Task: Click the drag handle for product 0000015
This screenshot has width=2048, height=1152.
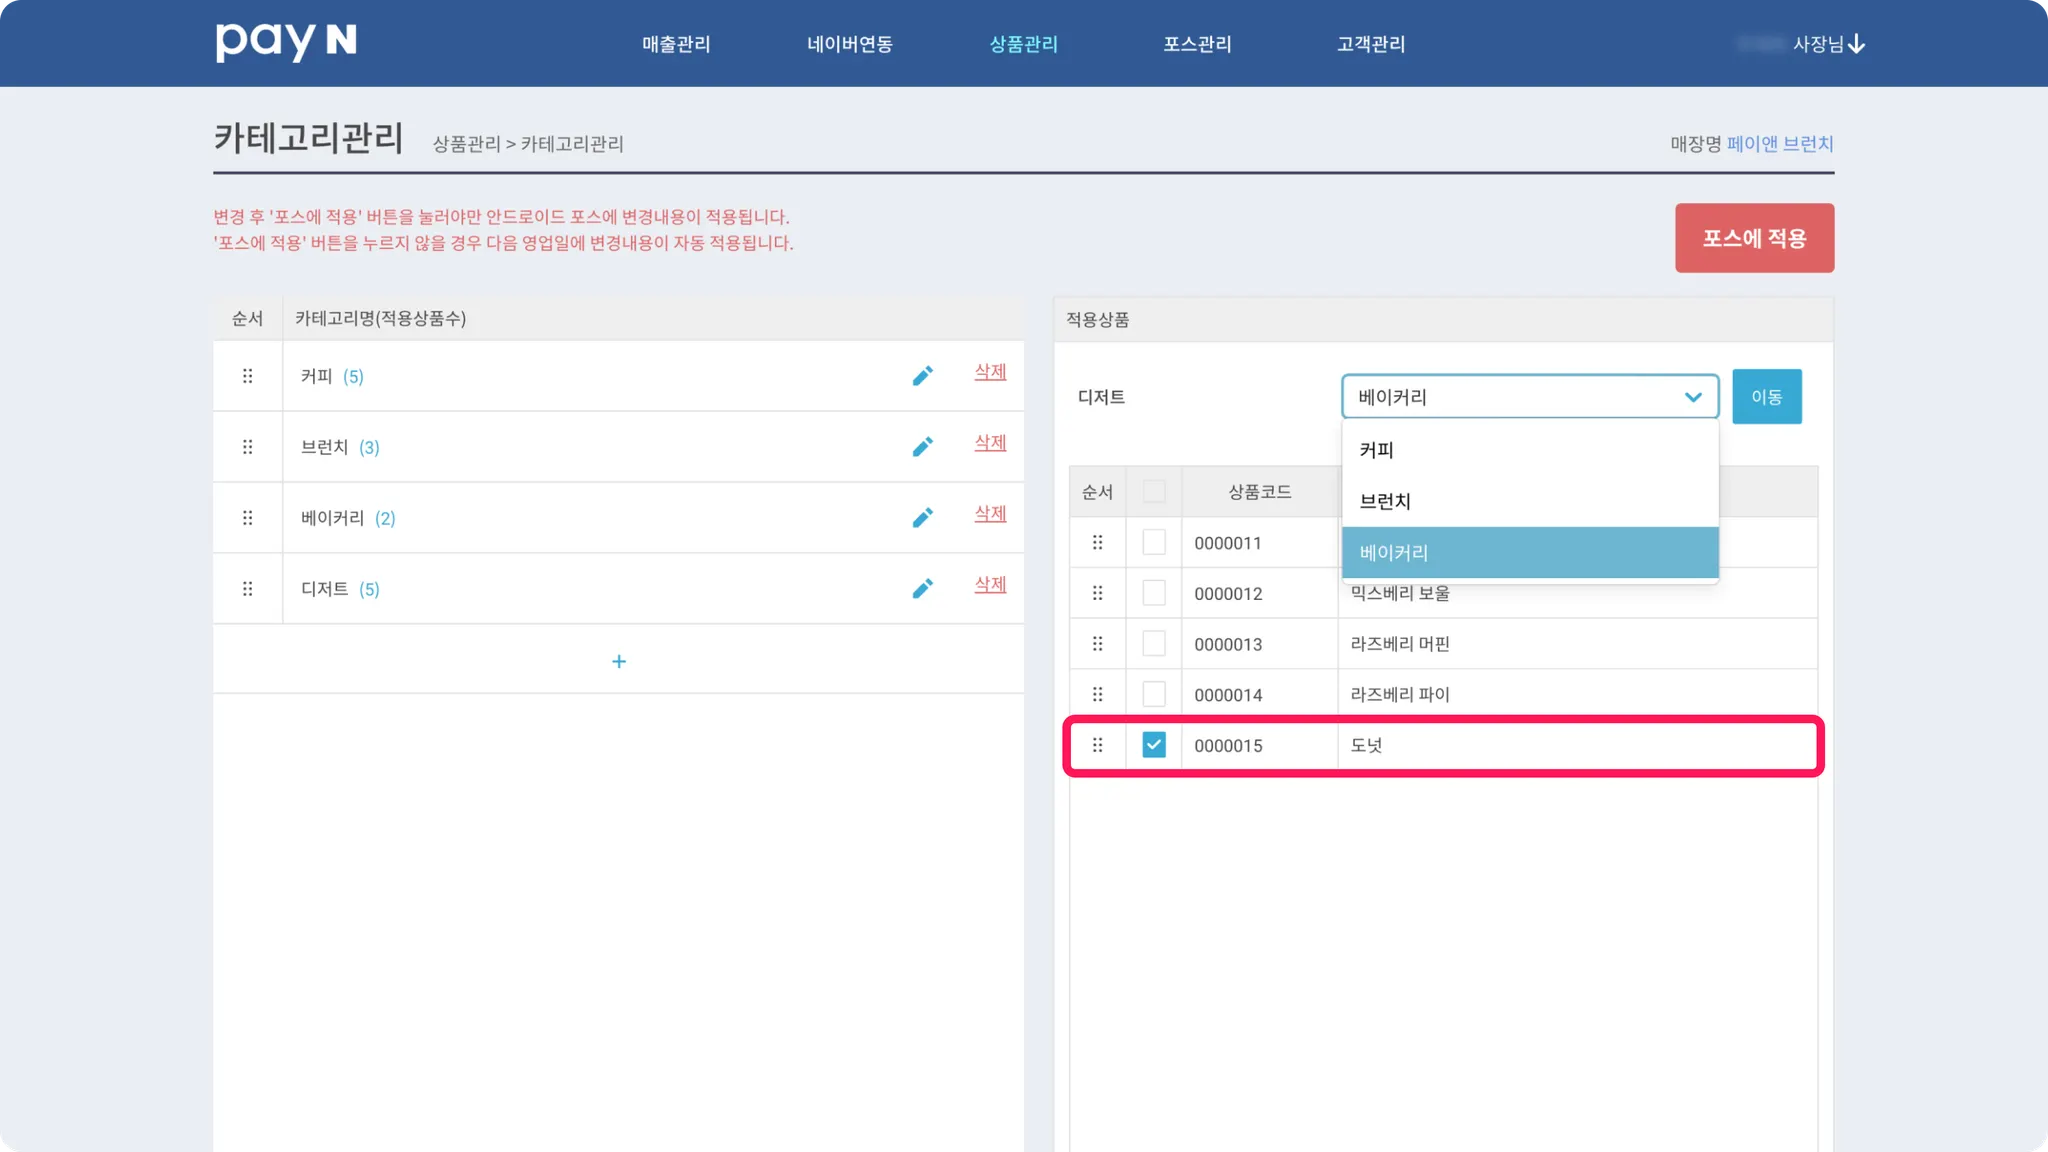Action: 1097,745
